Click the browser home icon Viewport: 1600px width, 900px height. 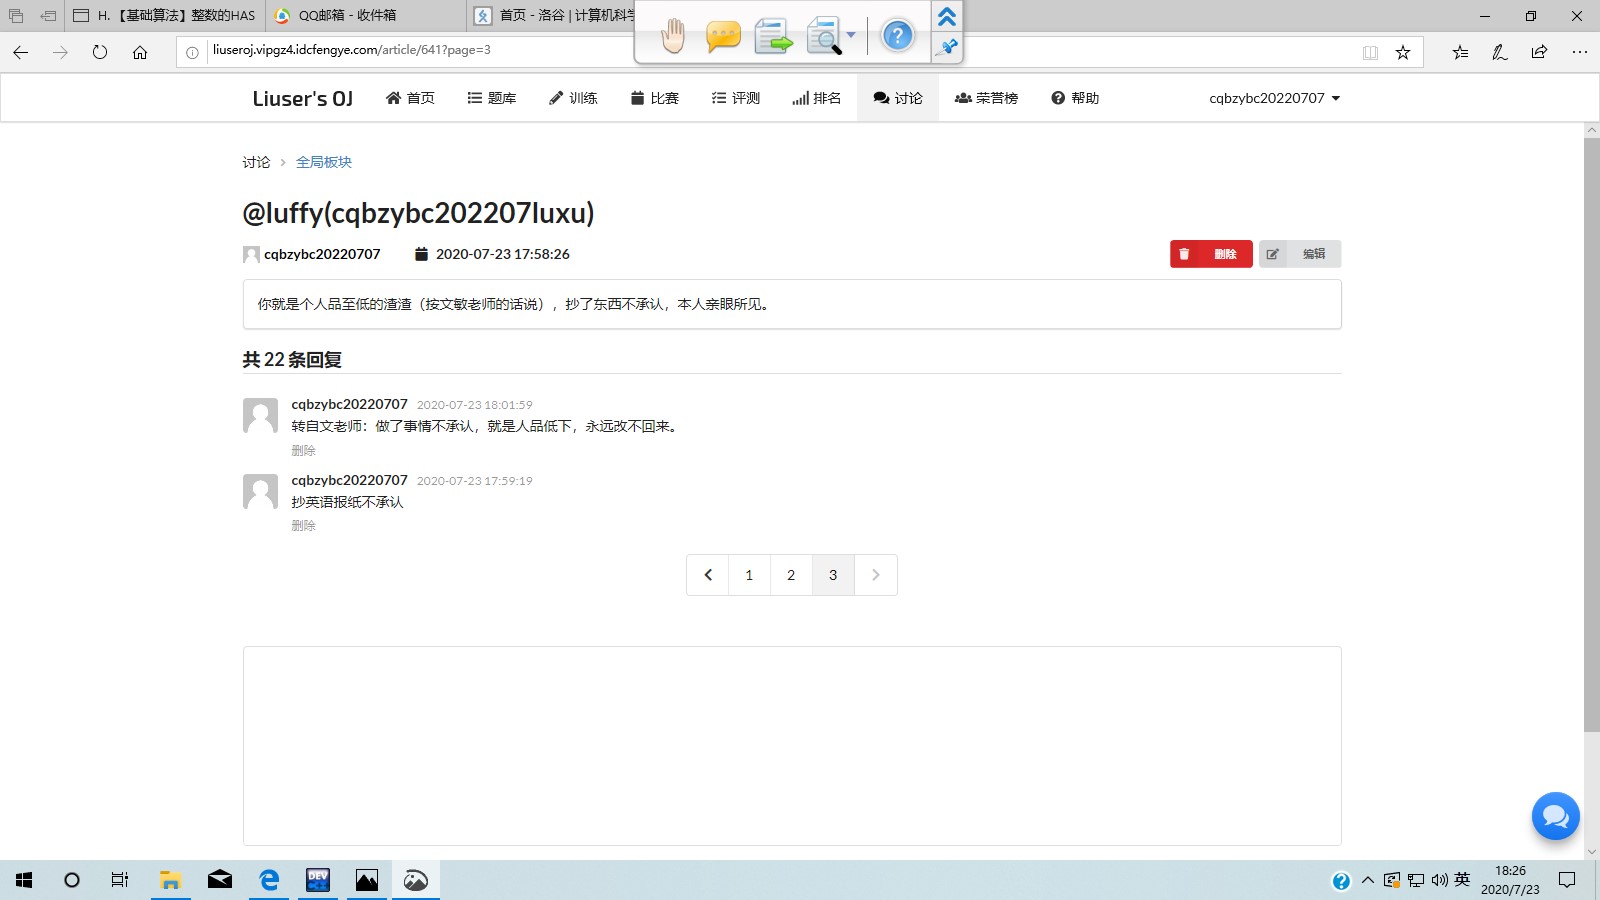[x=140, y=52]
